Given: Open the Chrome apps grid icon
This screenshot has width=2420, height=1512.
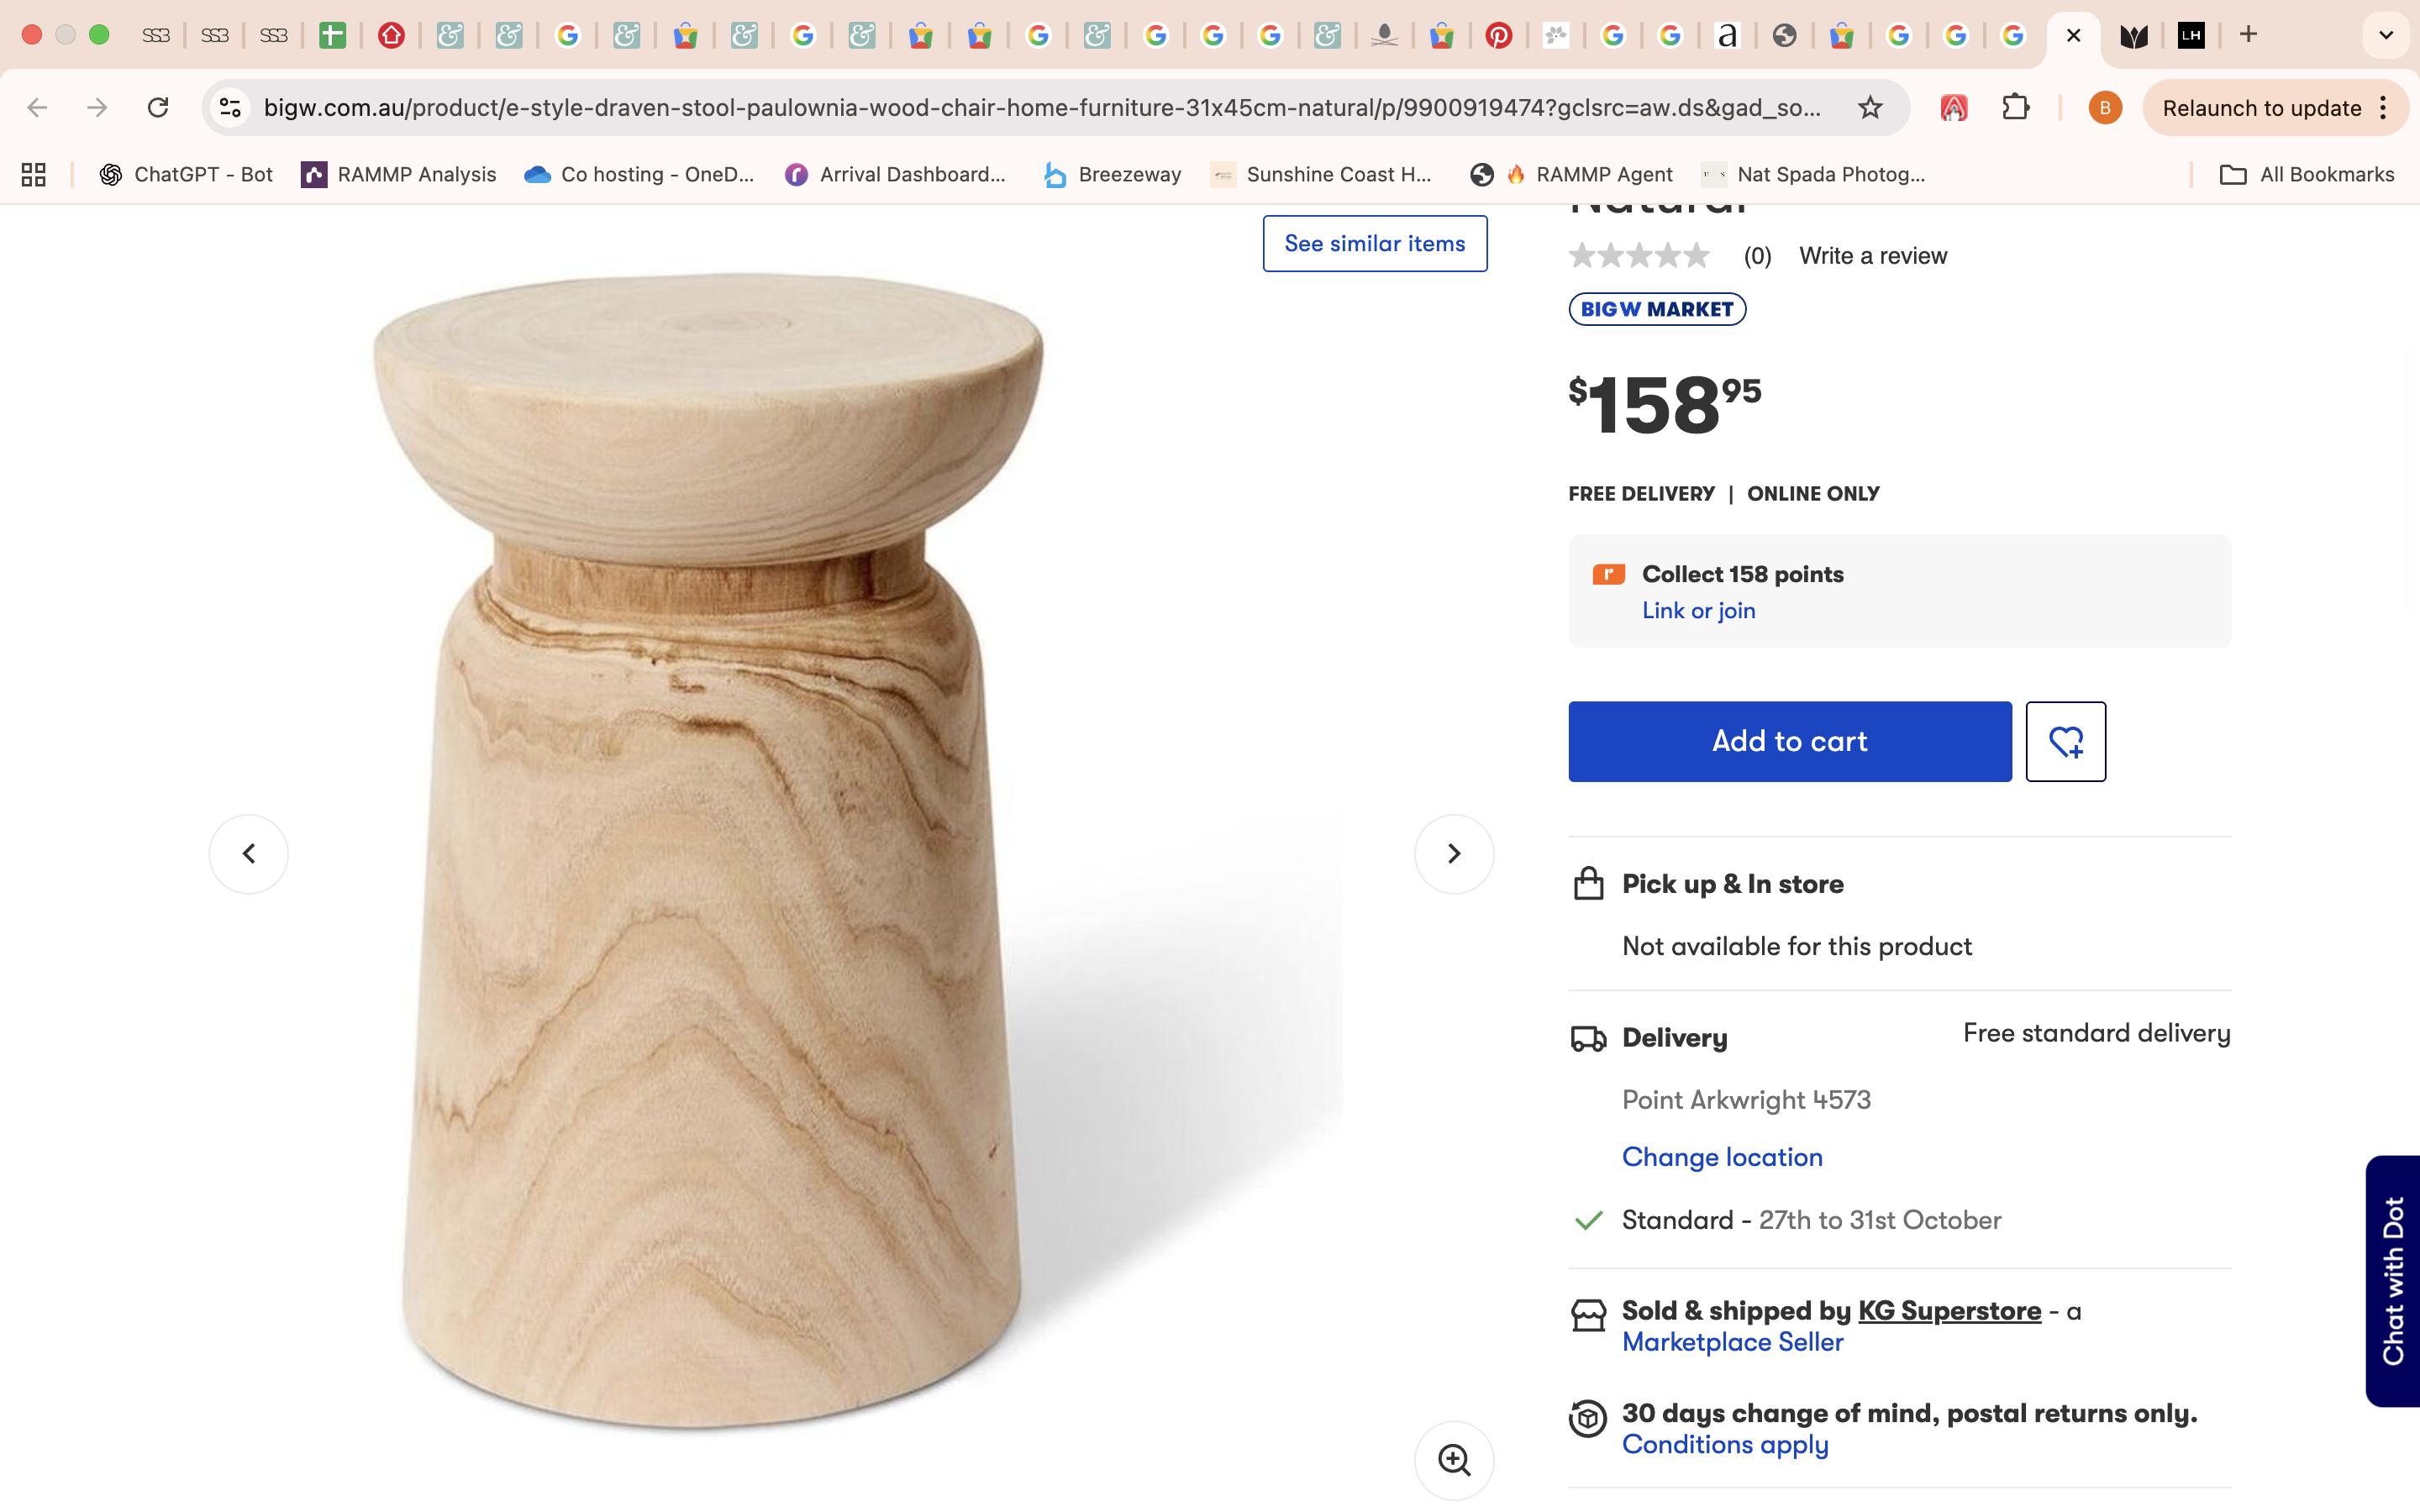Looking at the screenshot, I should coord(34,175).
